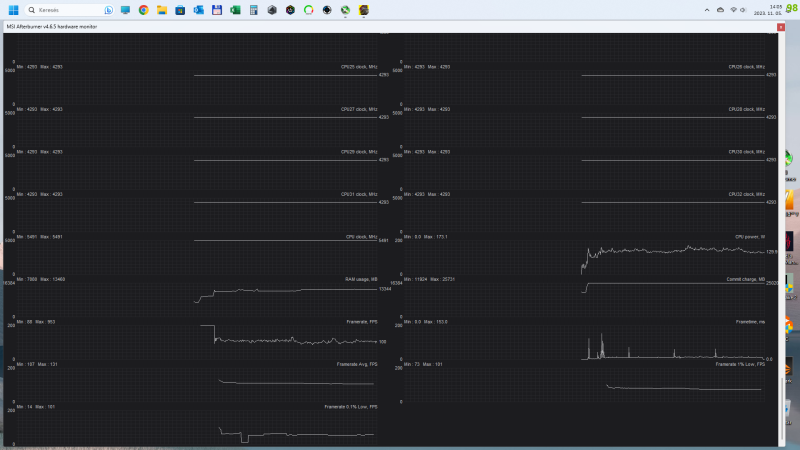Click the Keresés taskbar search field
Screen dimensions: 800x450
pos(69,10)
